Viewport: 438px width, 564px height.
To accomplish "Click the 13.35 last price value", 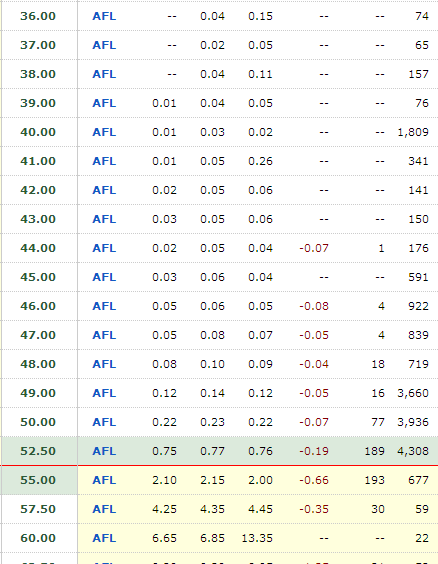I will (x=257, y=538).
